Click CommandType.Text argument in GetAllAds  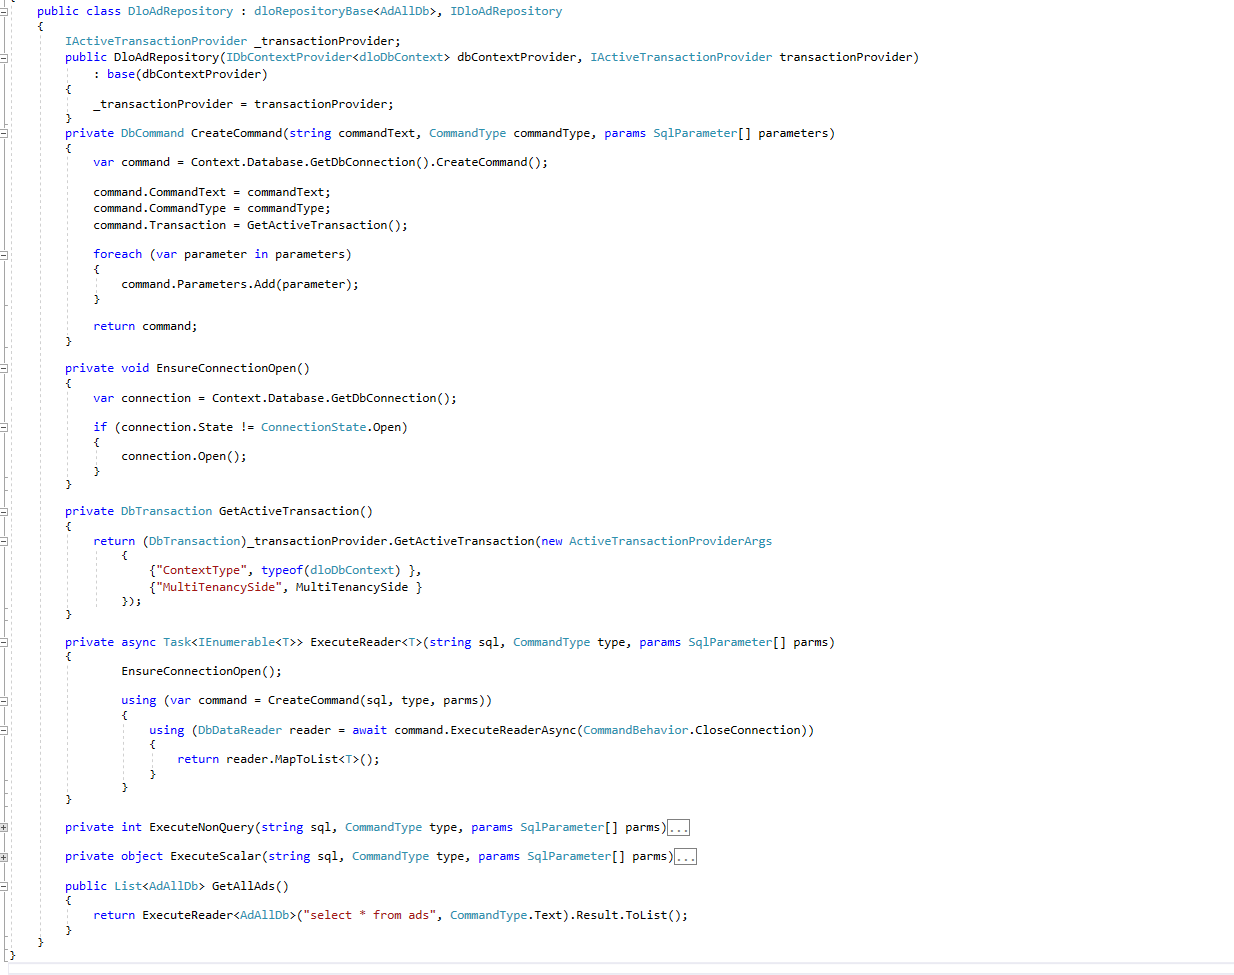tap(506, 915)
